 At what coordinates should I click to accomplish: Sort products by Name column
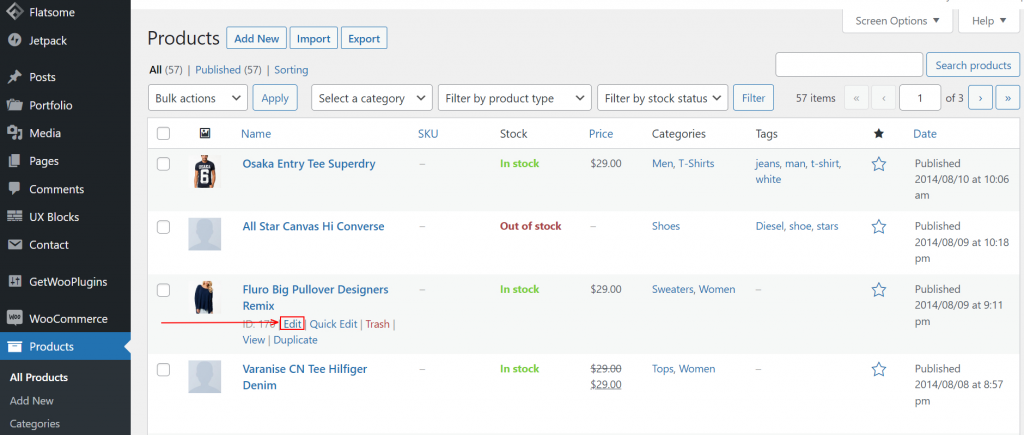tap(256, 134)
